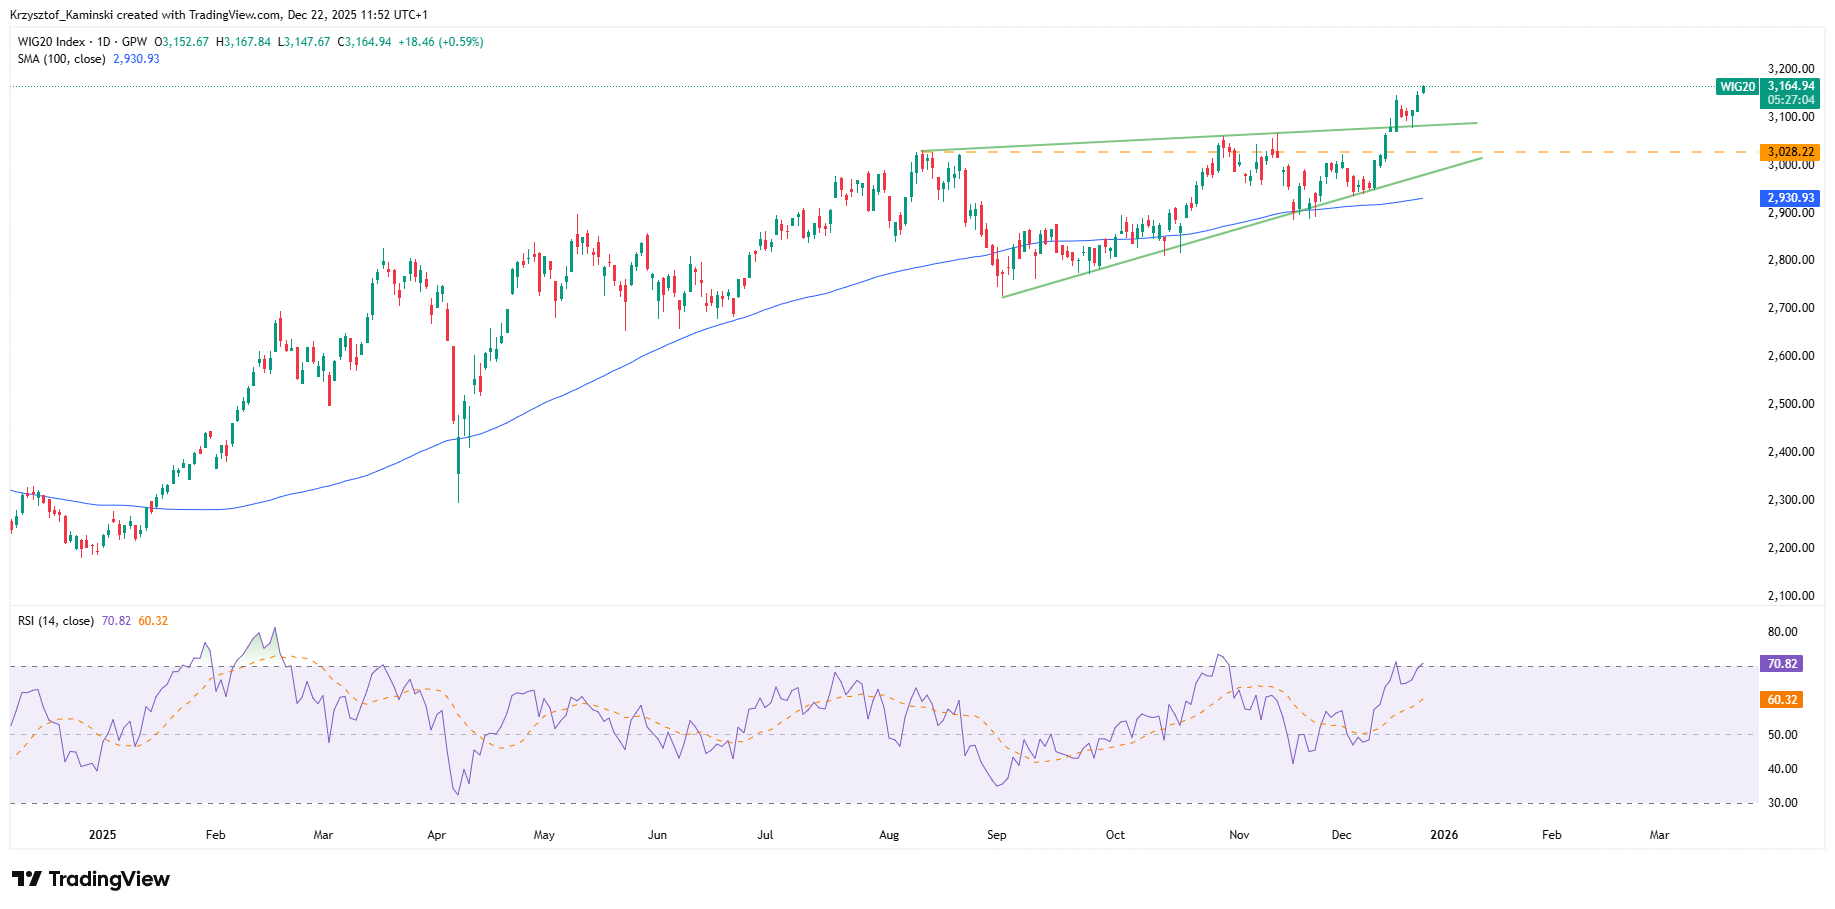Click the 80.00 level on RSI scale

pos(1782,632)
